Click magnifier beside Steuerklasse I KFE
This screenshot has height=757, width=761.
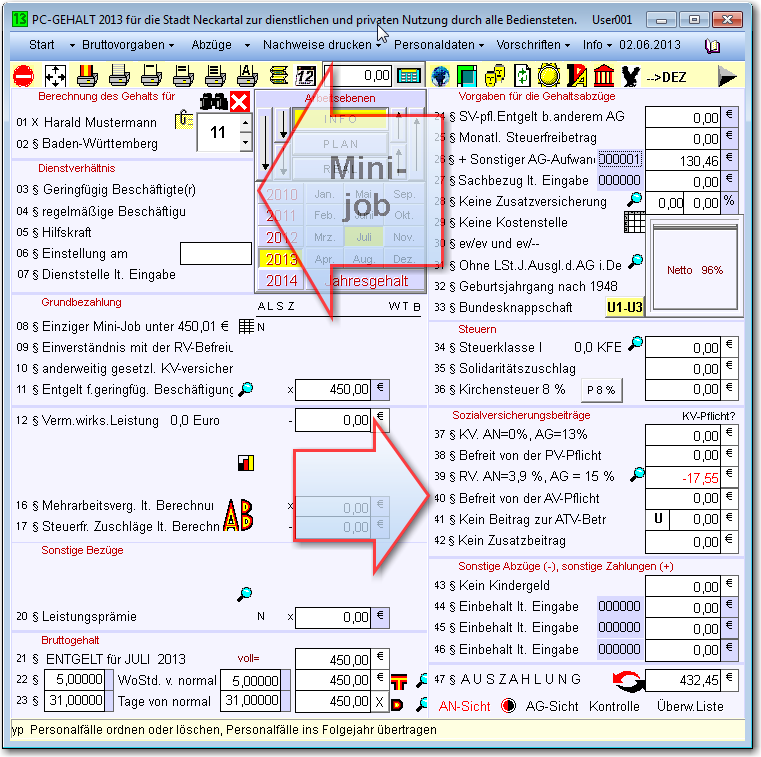(635, 344)
